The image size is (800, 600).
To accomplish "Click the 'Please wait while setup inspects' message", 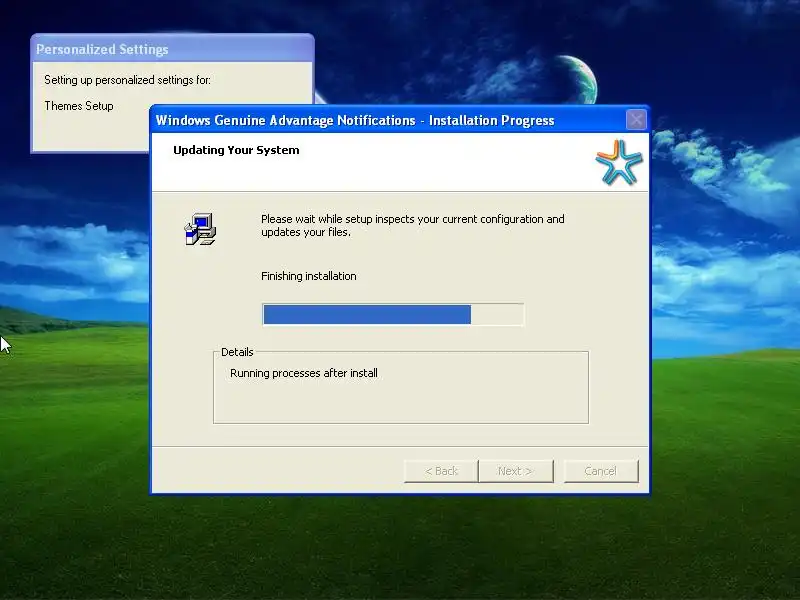I will tap(413, 226).
